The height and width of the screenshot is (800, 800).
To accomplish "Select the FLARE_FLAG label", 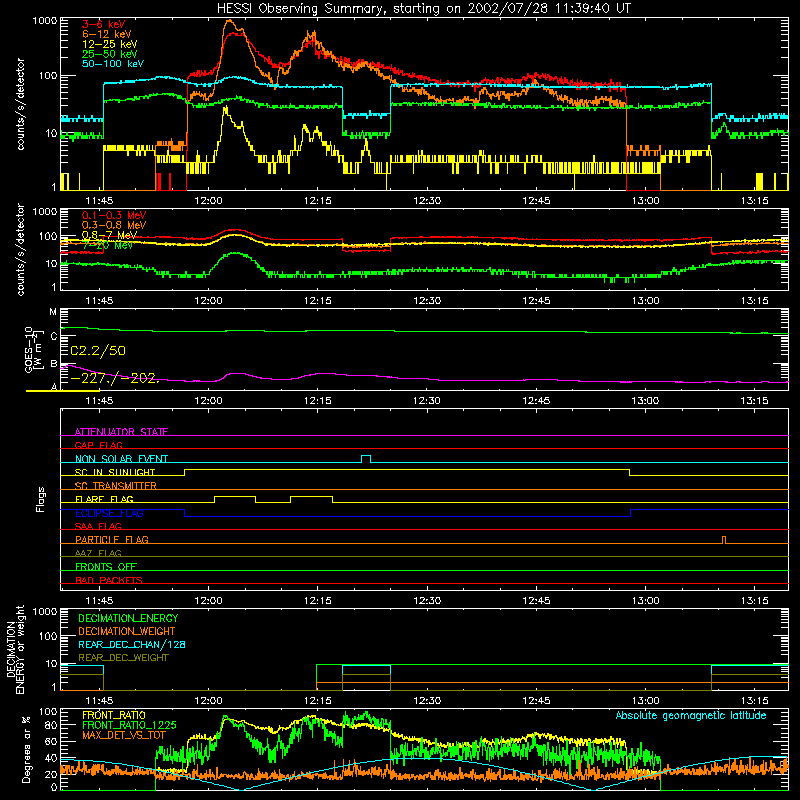I will point(104,499).
